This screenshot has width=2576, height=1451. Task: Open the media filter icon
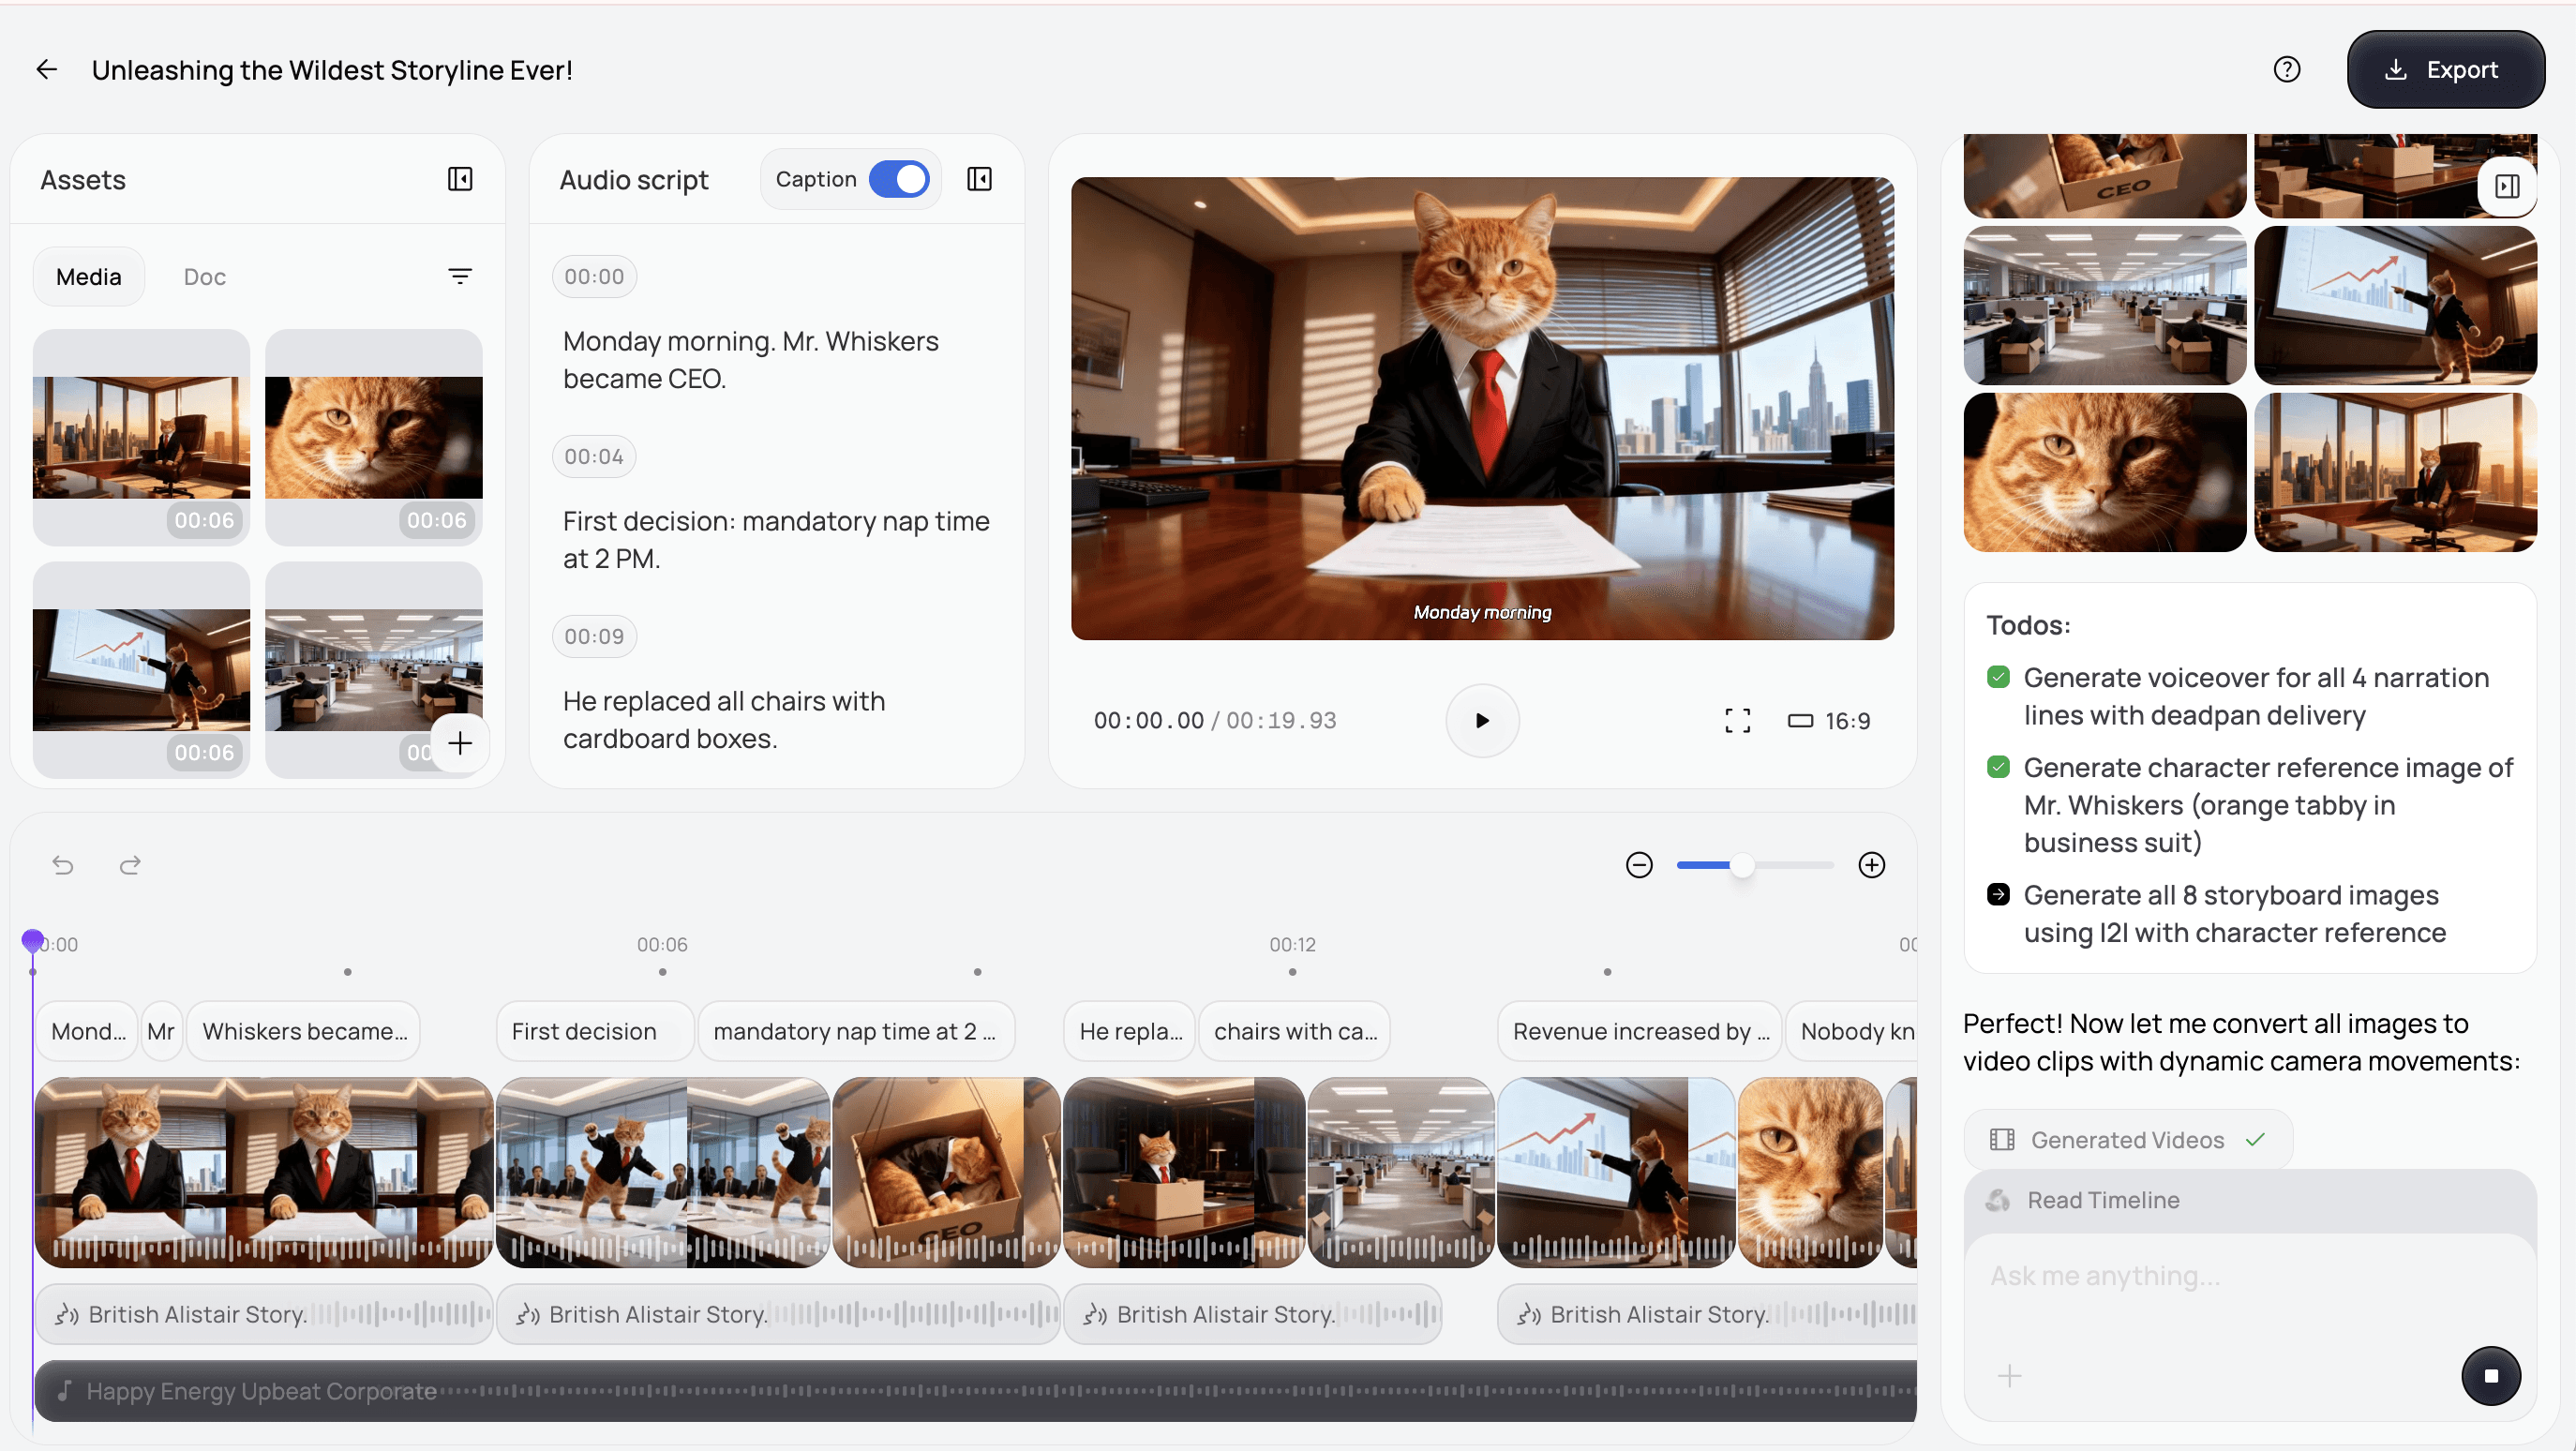(x=460, y=276)
